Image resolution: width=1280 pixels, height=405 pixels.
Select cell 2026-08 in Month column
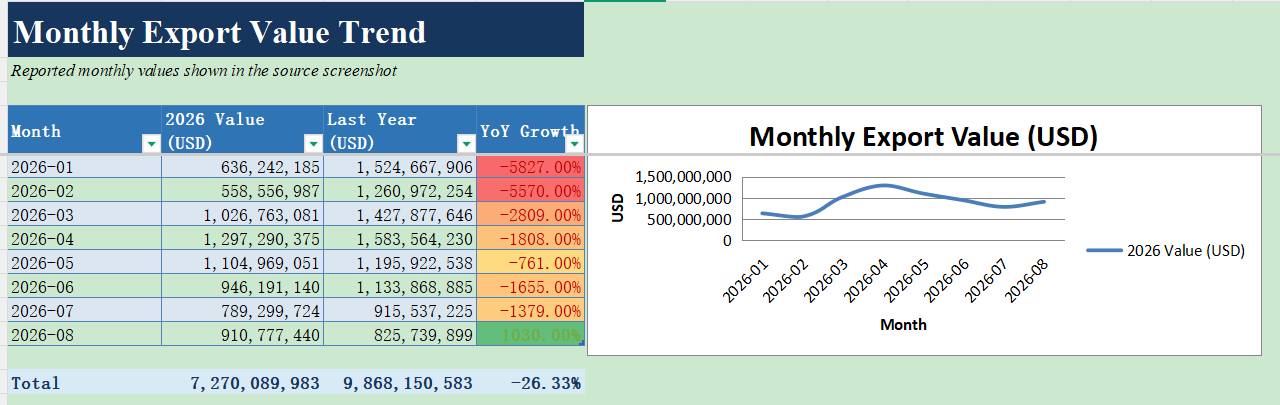click(85, 335)
